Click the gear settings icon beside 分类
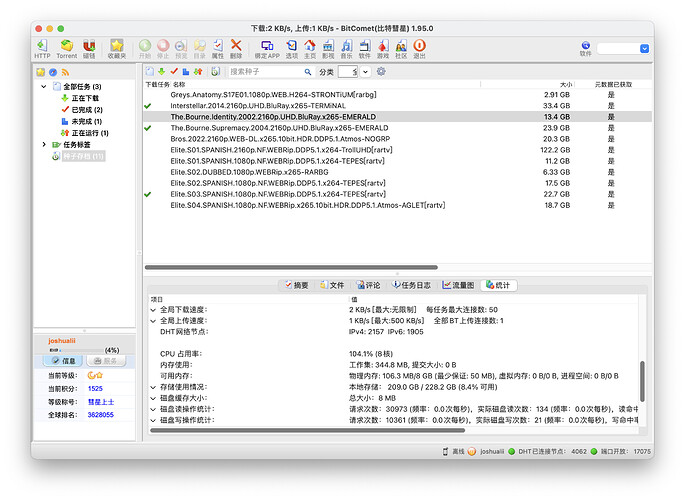 [381, 71]
